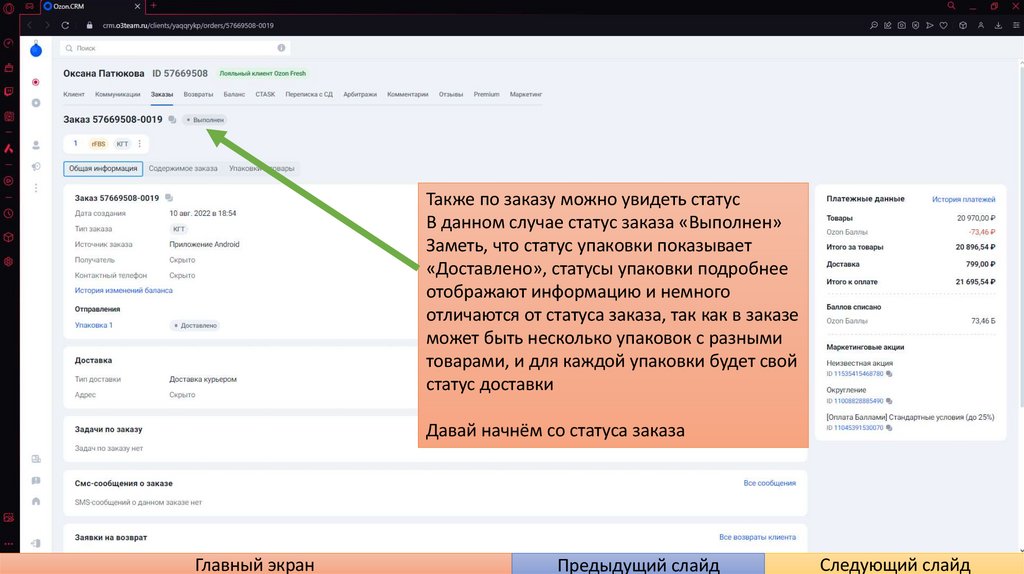Copy the Неизвестная акция promotion ID
1024x574 pixels.
(x=889, y=374)
